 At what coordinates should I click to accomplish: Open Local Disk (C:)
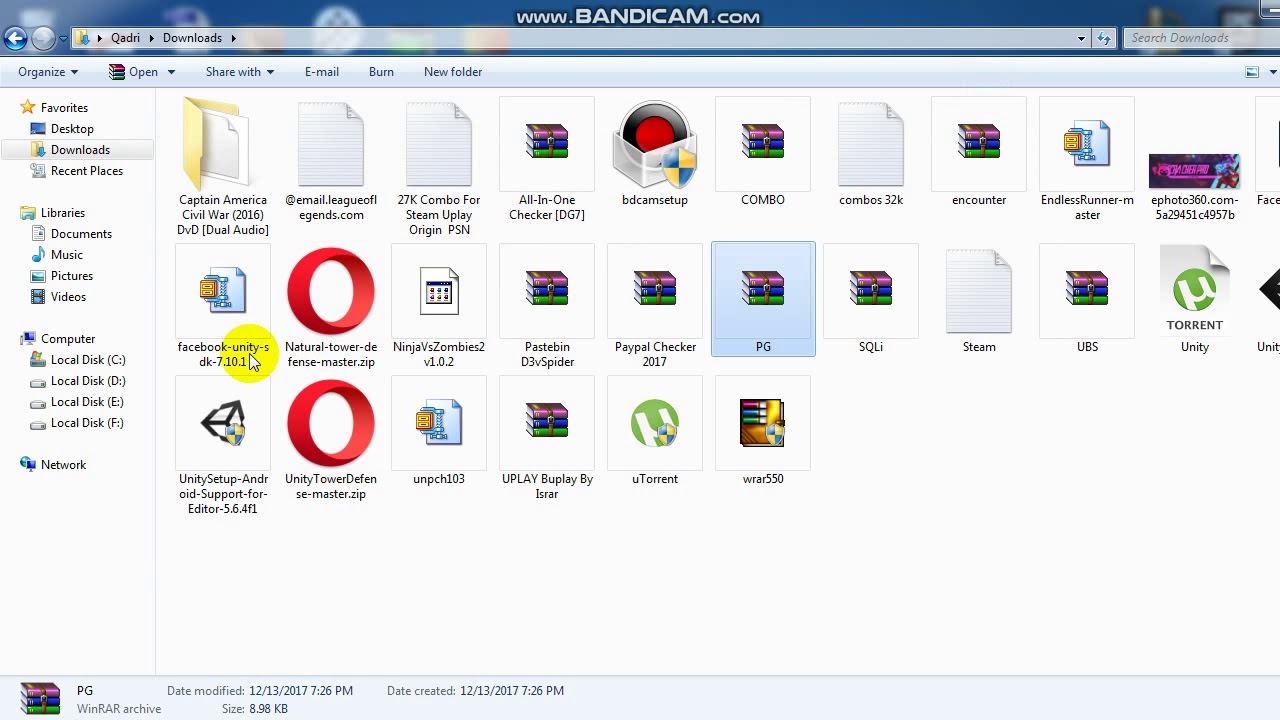pos(88,360)
